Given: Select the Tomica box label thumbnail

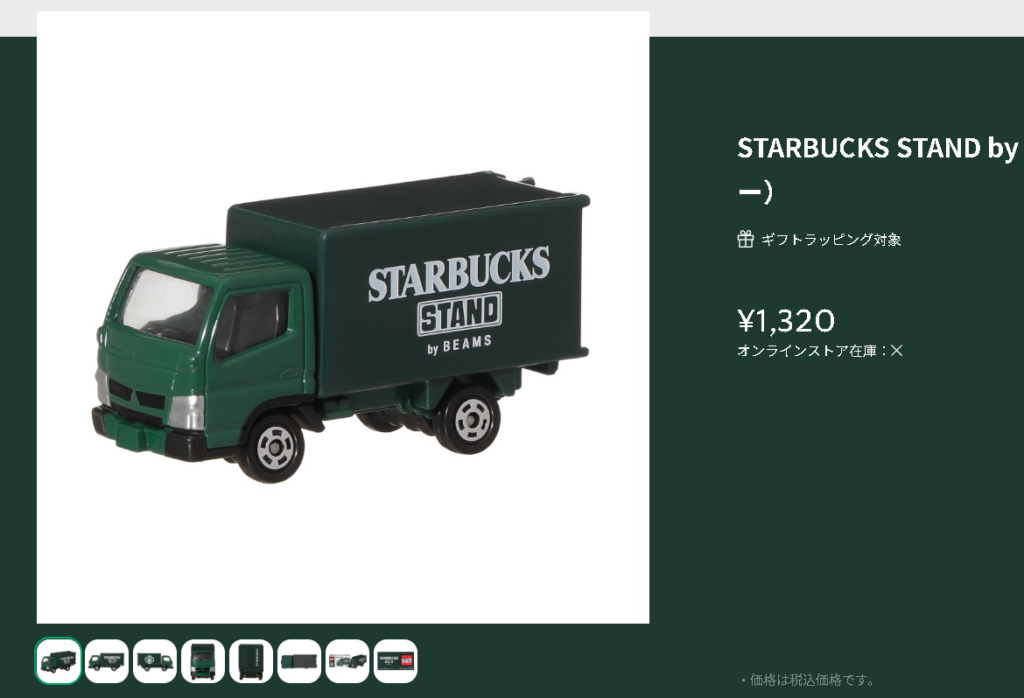Looking at the screenshot, I should (x=396, y=661).
